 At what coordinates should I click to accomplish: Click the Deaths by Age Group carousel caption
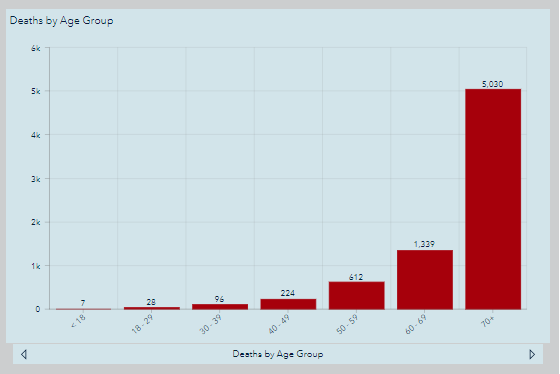tap(278, 354)
